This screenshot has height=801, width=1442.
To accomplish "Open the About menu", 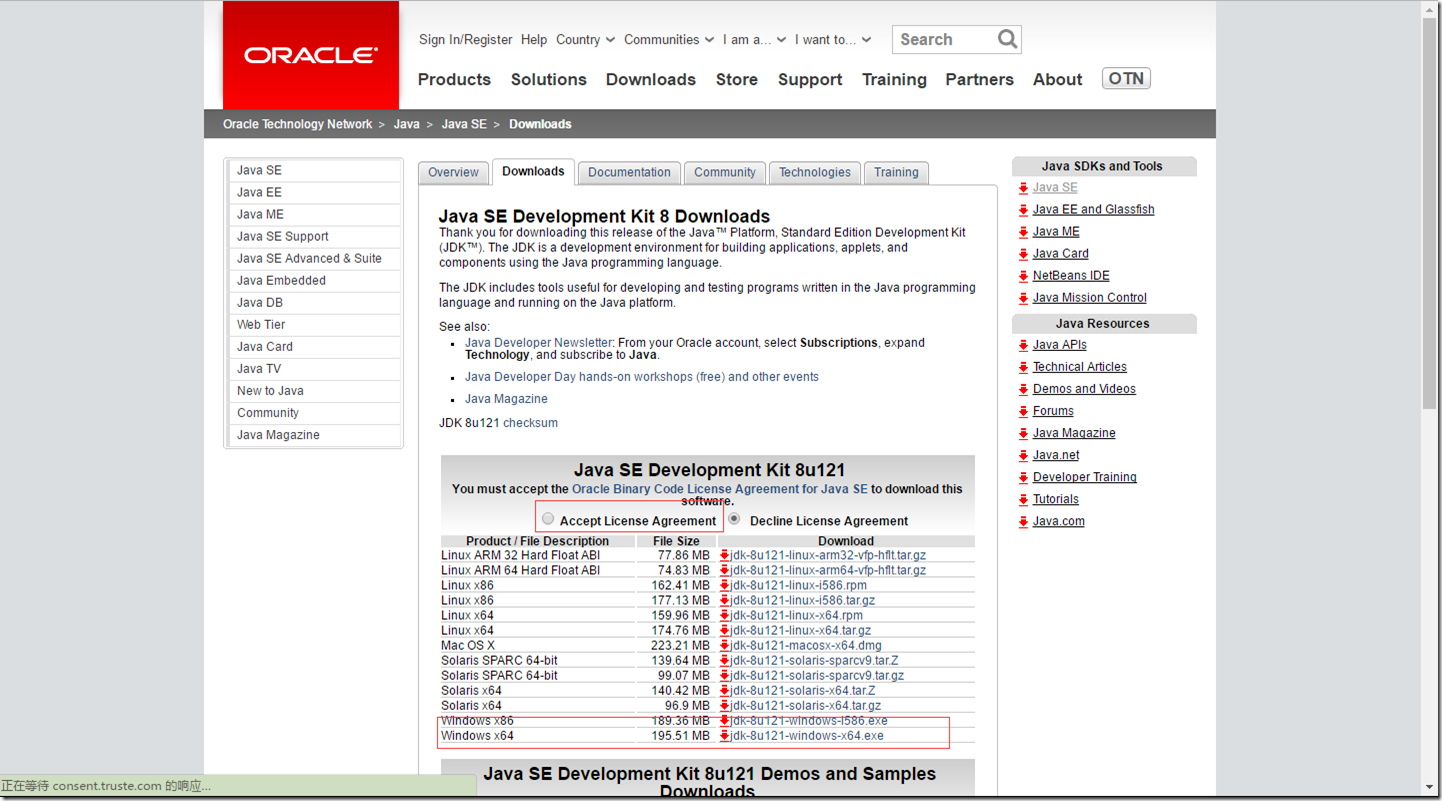I will point(1057,79).
